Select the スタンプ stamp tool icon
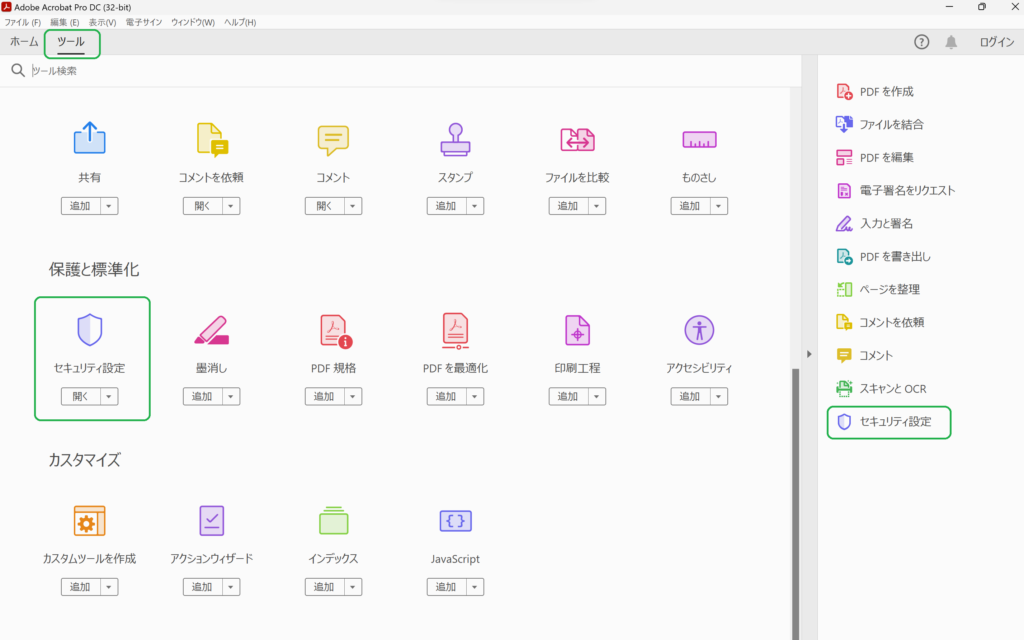This screenshot has width=1024, height=640. point(455,139)
